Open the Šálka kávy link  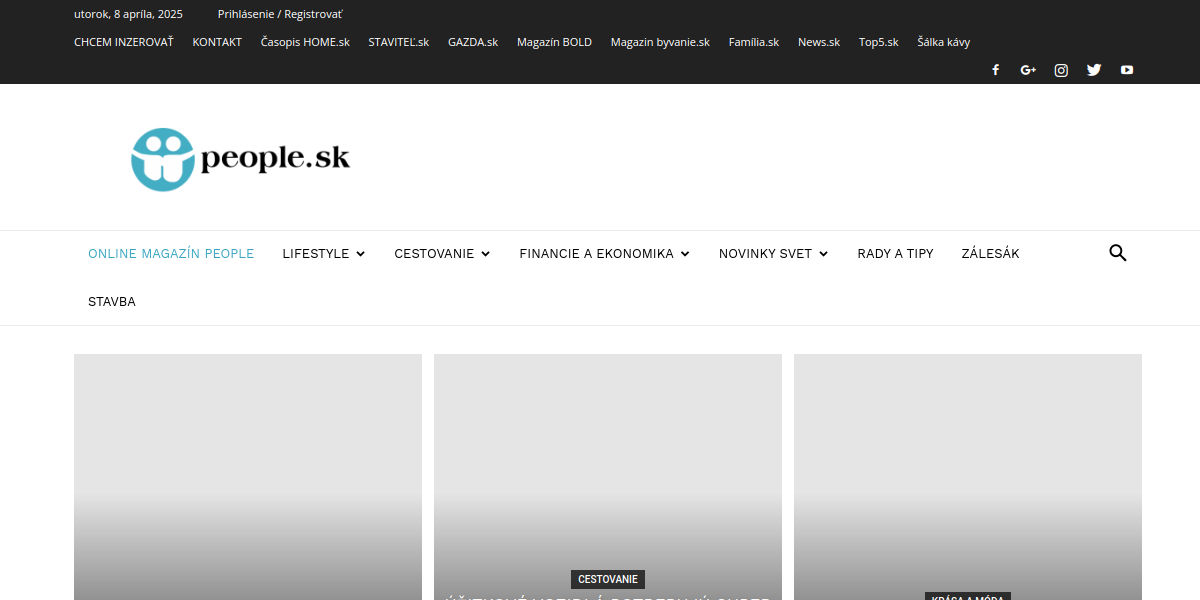tap(944, 42)
